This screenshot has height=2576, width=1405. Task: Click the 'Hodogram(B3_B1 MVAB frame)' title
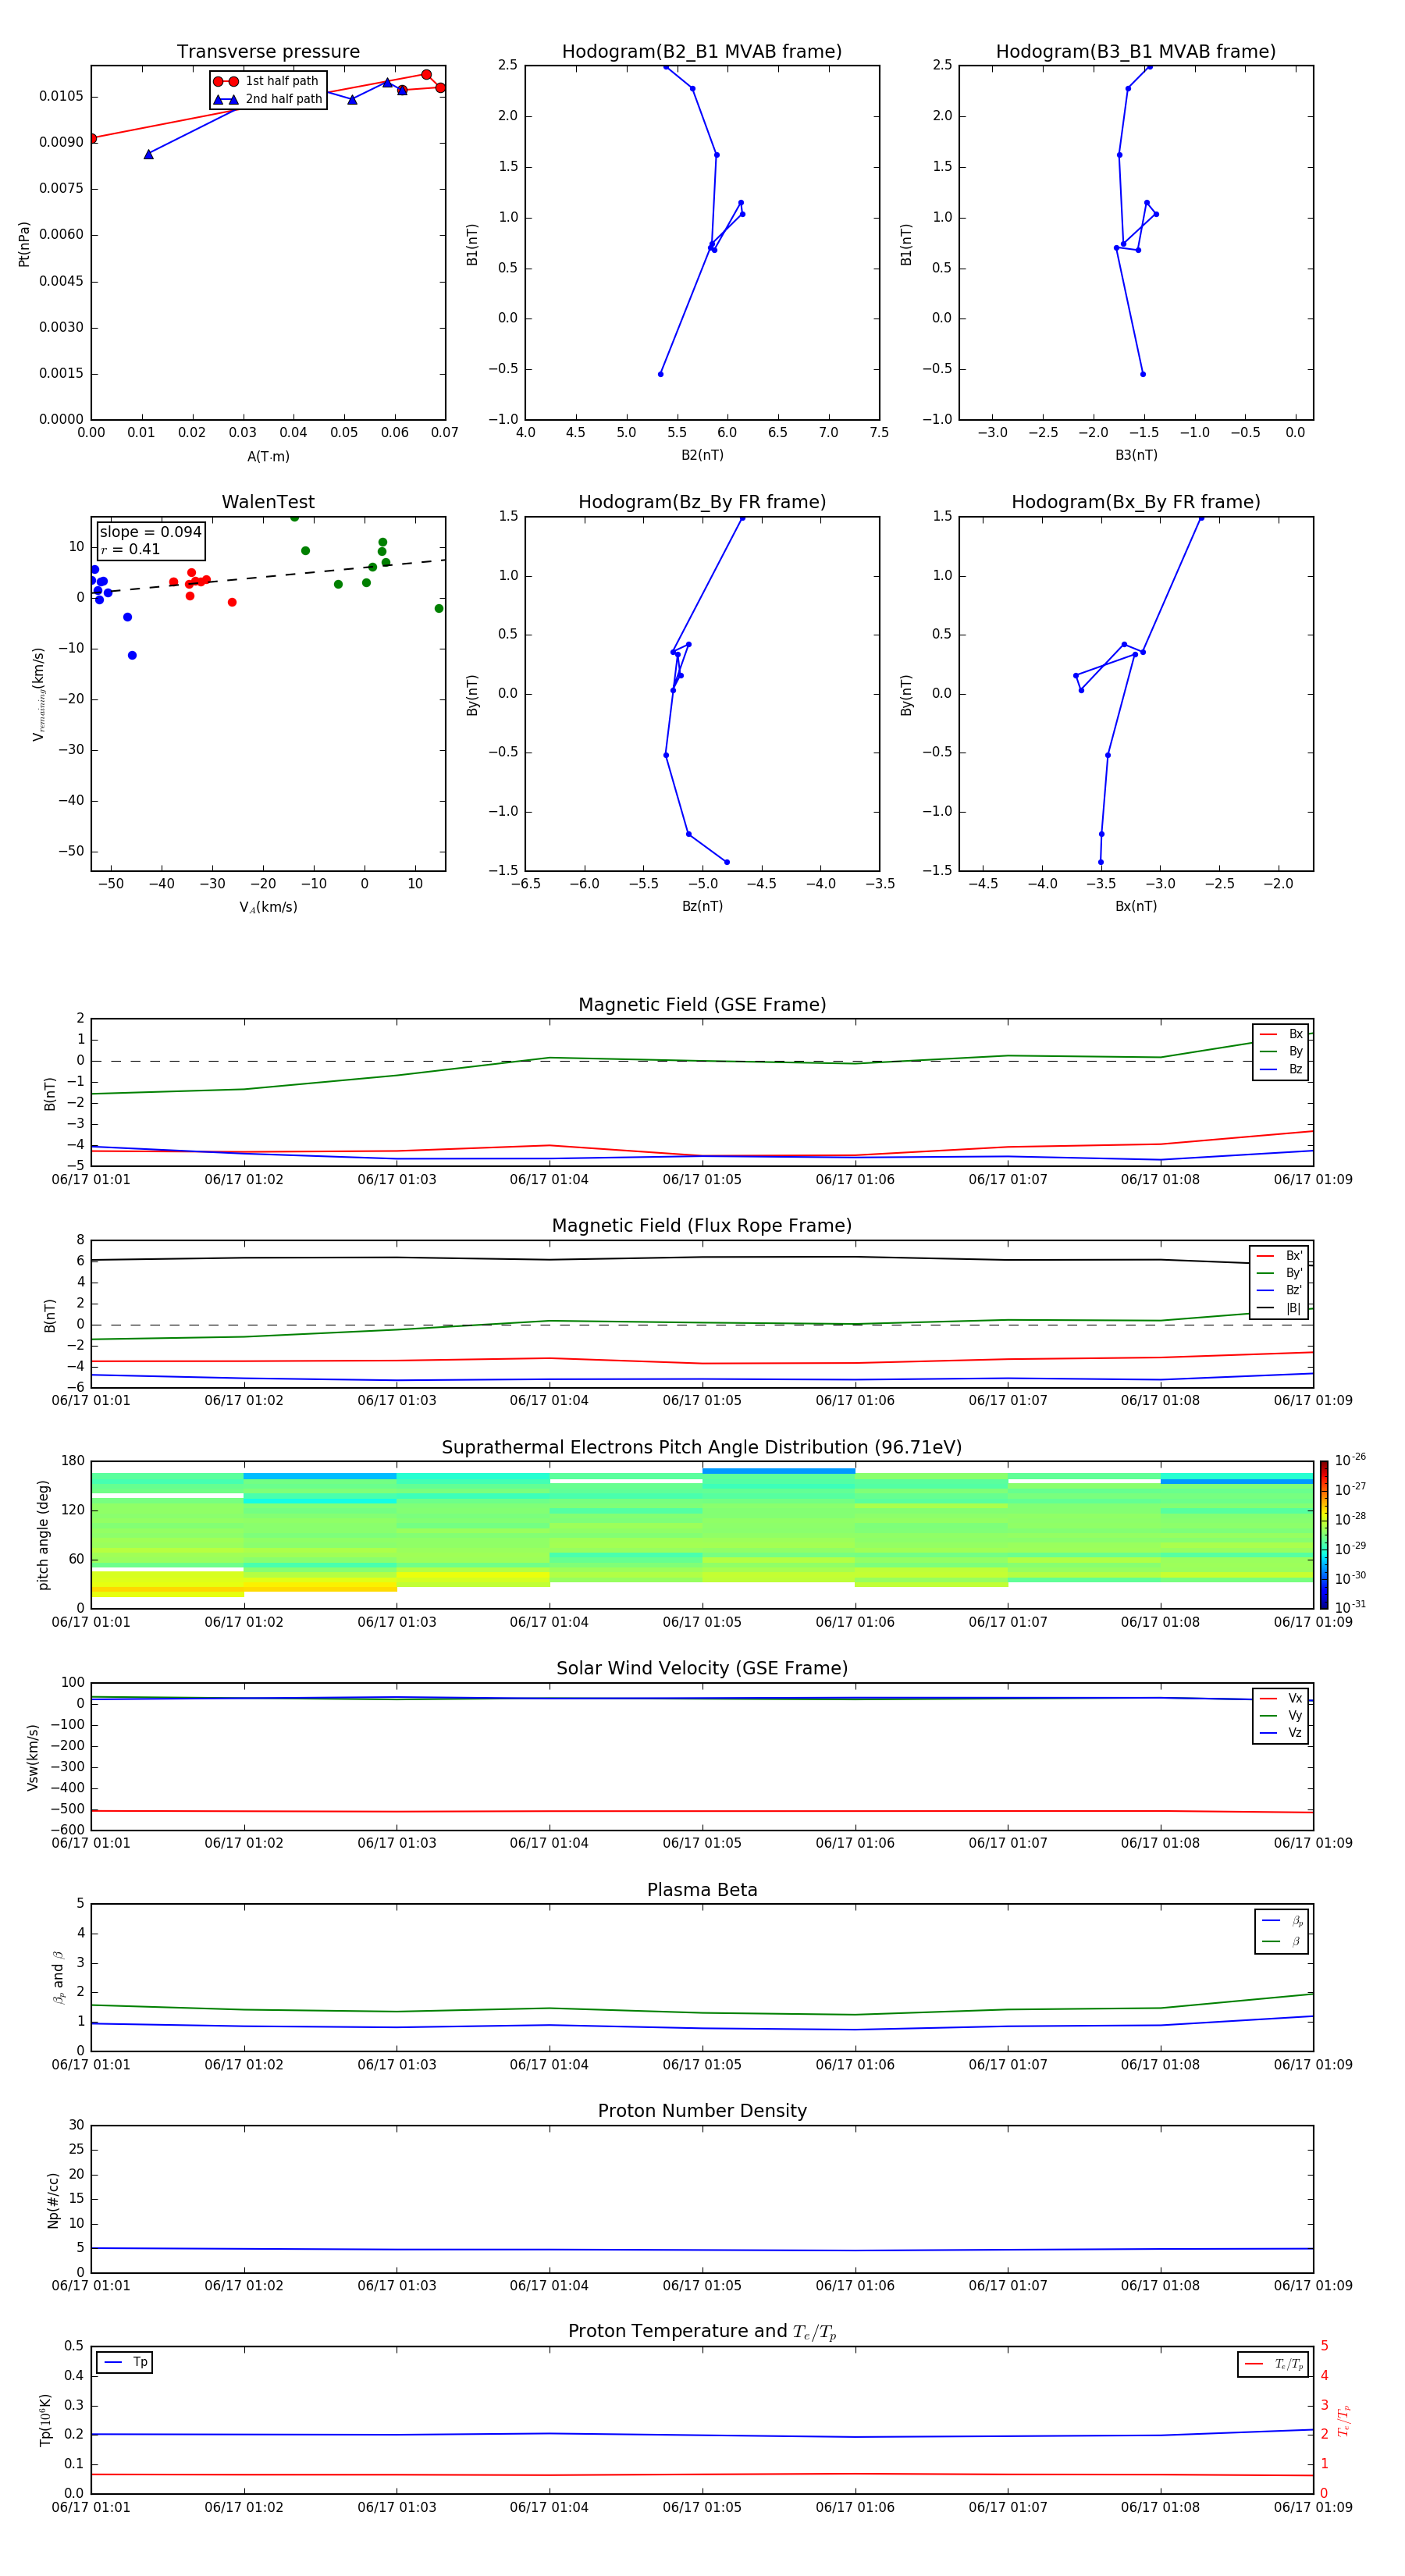pos(1136,51)
